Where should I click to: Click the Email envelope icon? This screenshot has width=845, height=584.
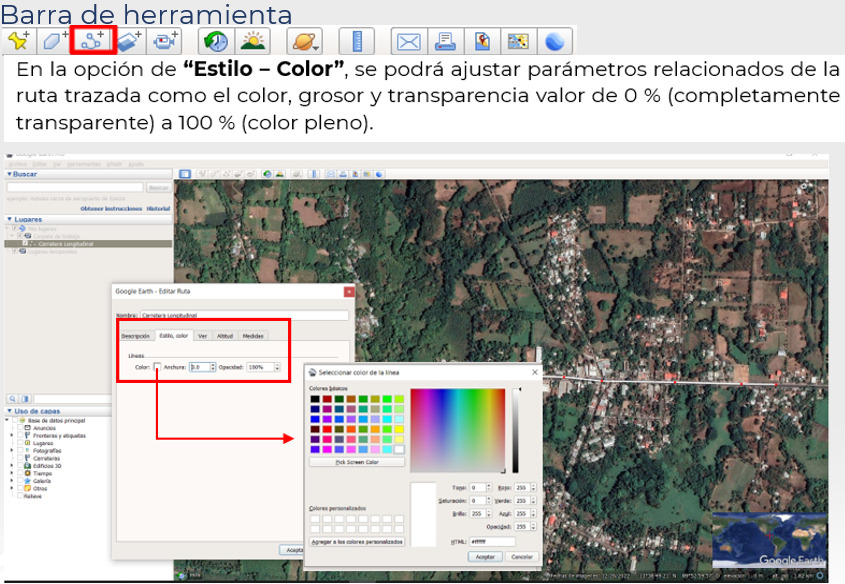(x=408, y=41)
